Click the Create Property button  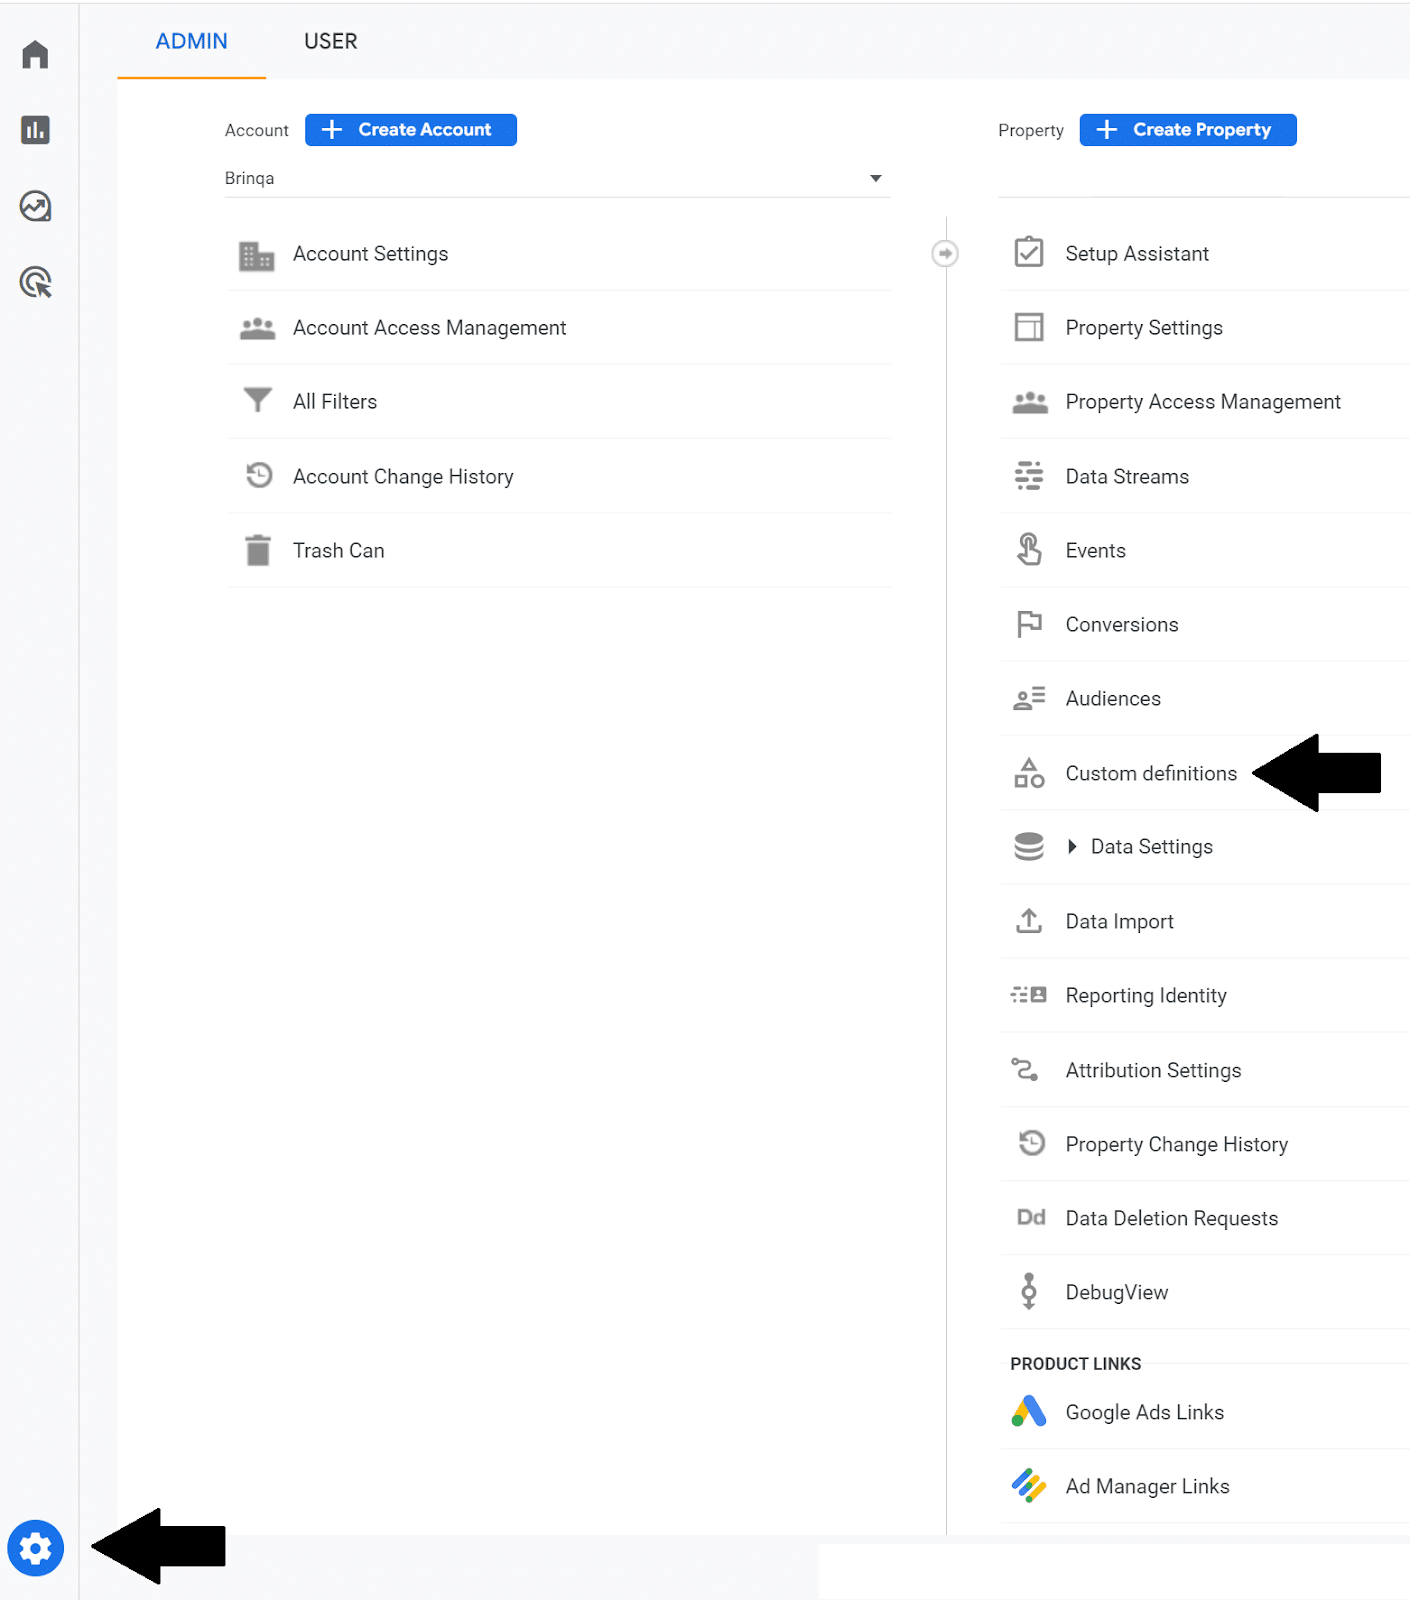click(1188, 130)
